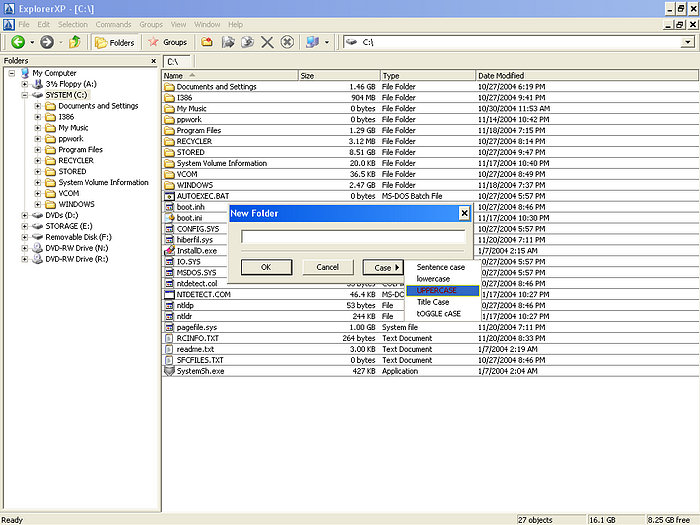Expand Documents and Settings in tree
700x525 pixels.
(38, 106)
